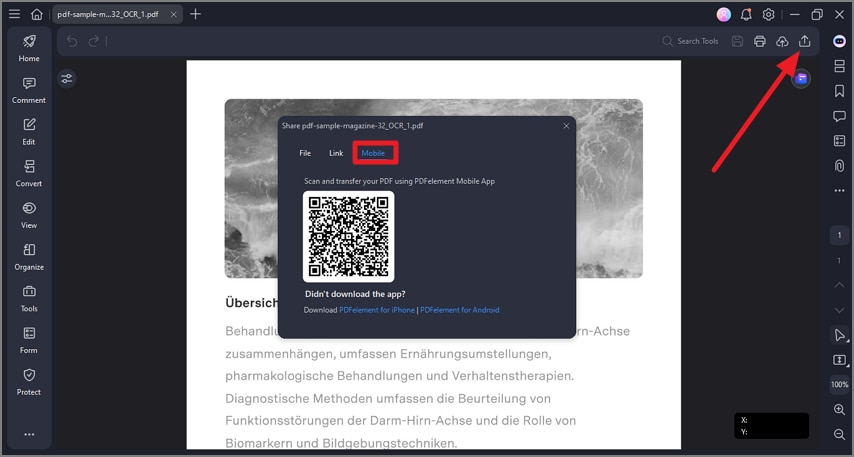Select the Mobile tab in Share dialog

click(x=373, y=153)
